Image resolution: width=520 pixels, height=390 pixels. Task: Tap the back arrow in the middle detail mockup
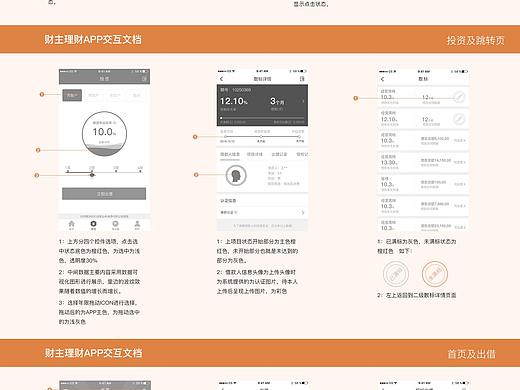coord(222,79)
